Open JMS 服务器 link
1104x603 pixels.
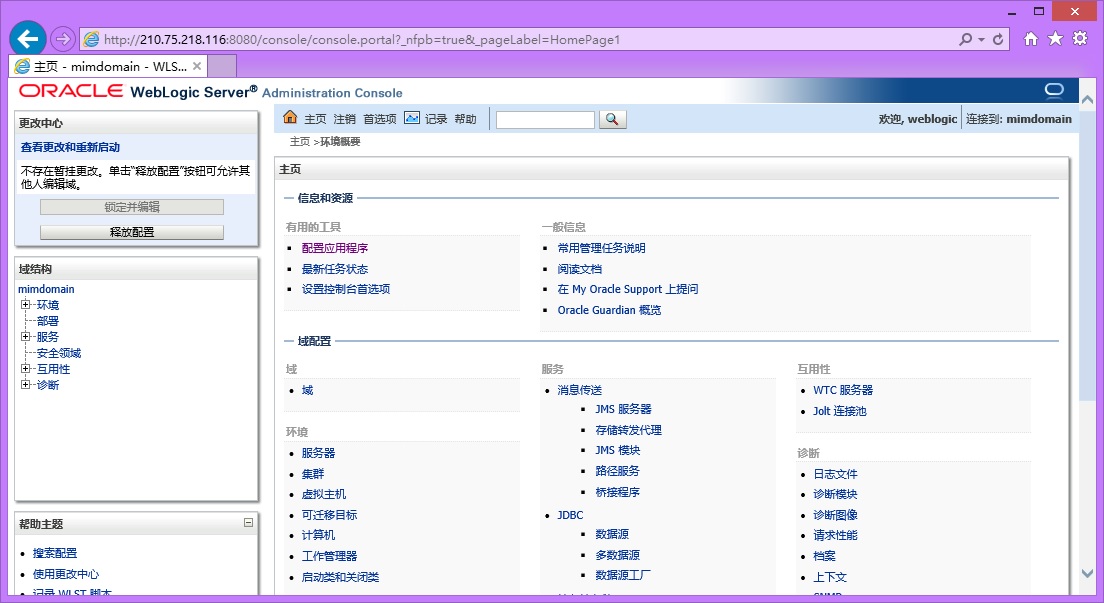point(623,409)
